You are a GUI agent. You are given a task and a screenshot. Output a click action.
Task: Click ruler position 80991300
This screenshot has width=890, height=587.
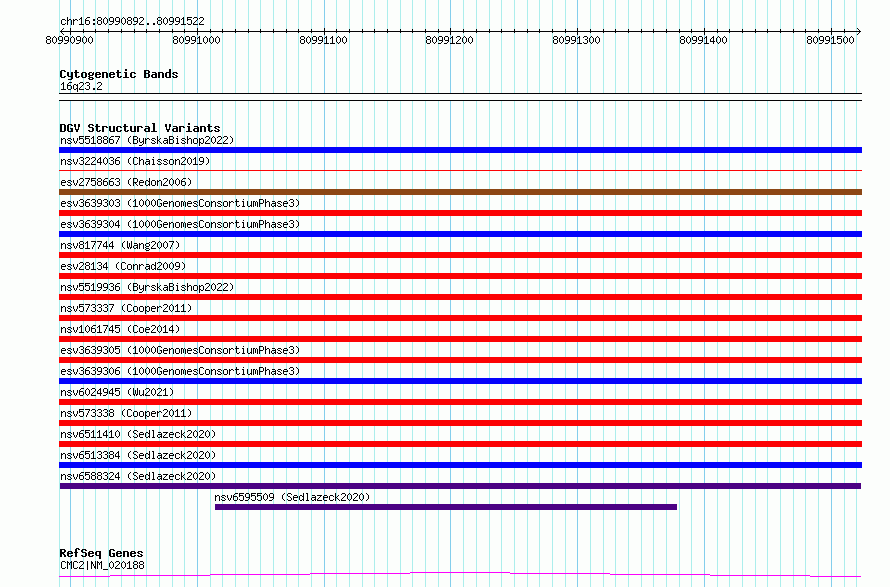click(577, 40)
